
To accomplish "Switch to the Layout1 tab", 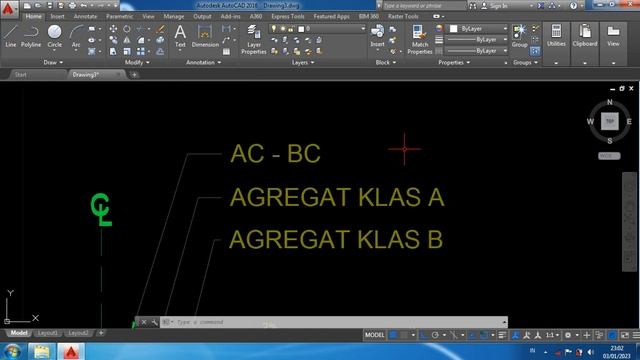I will point(47,333).
